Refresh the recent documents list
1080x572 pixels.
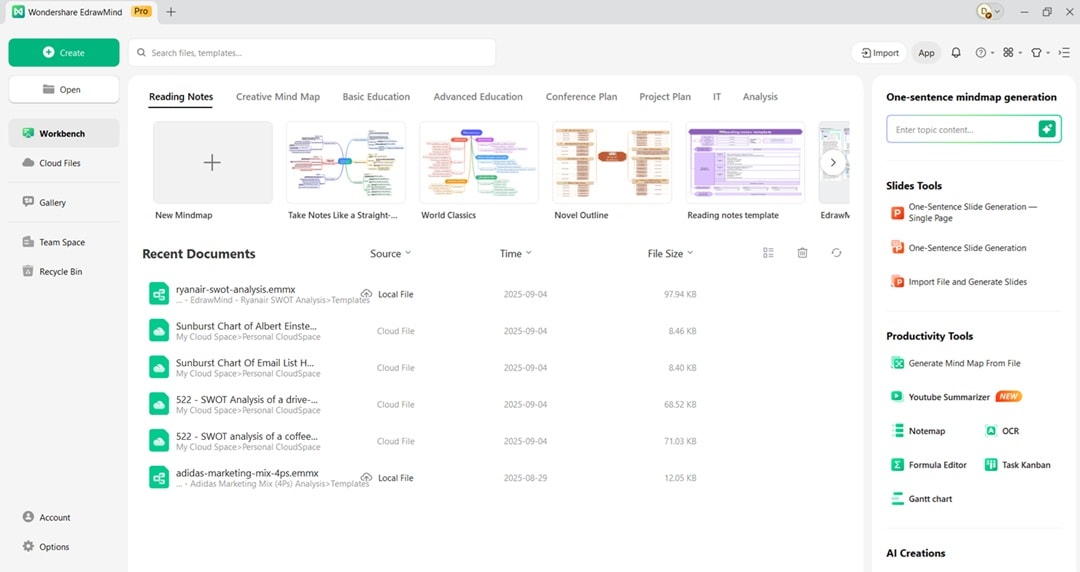[x=836, y=253]
